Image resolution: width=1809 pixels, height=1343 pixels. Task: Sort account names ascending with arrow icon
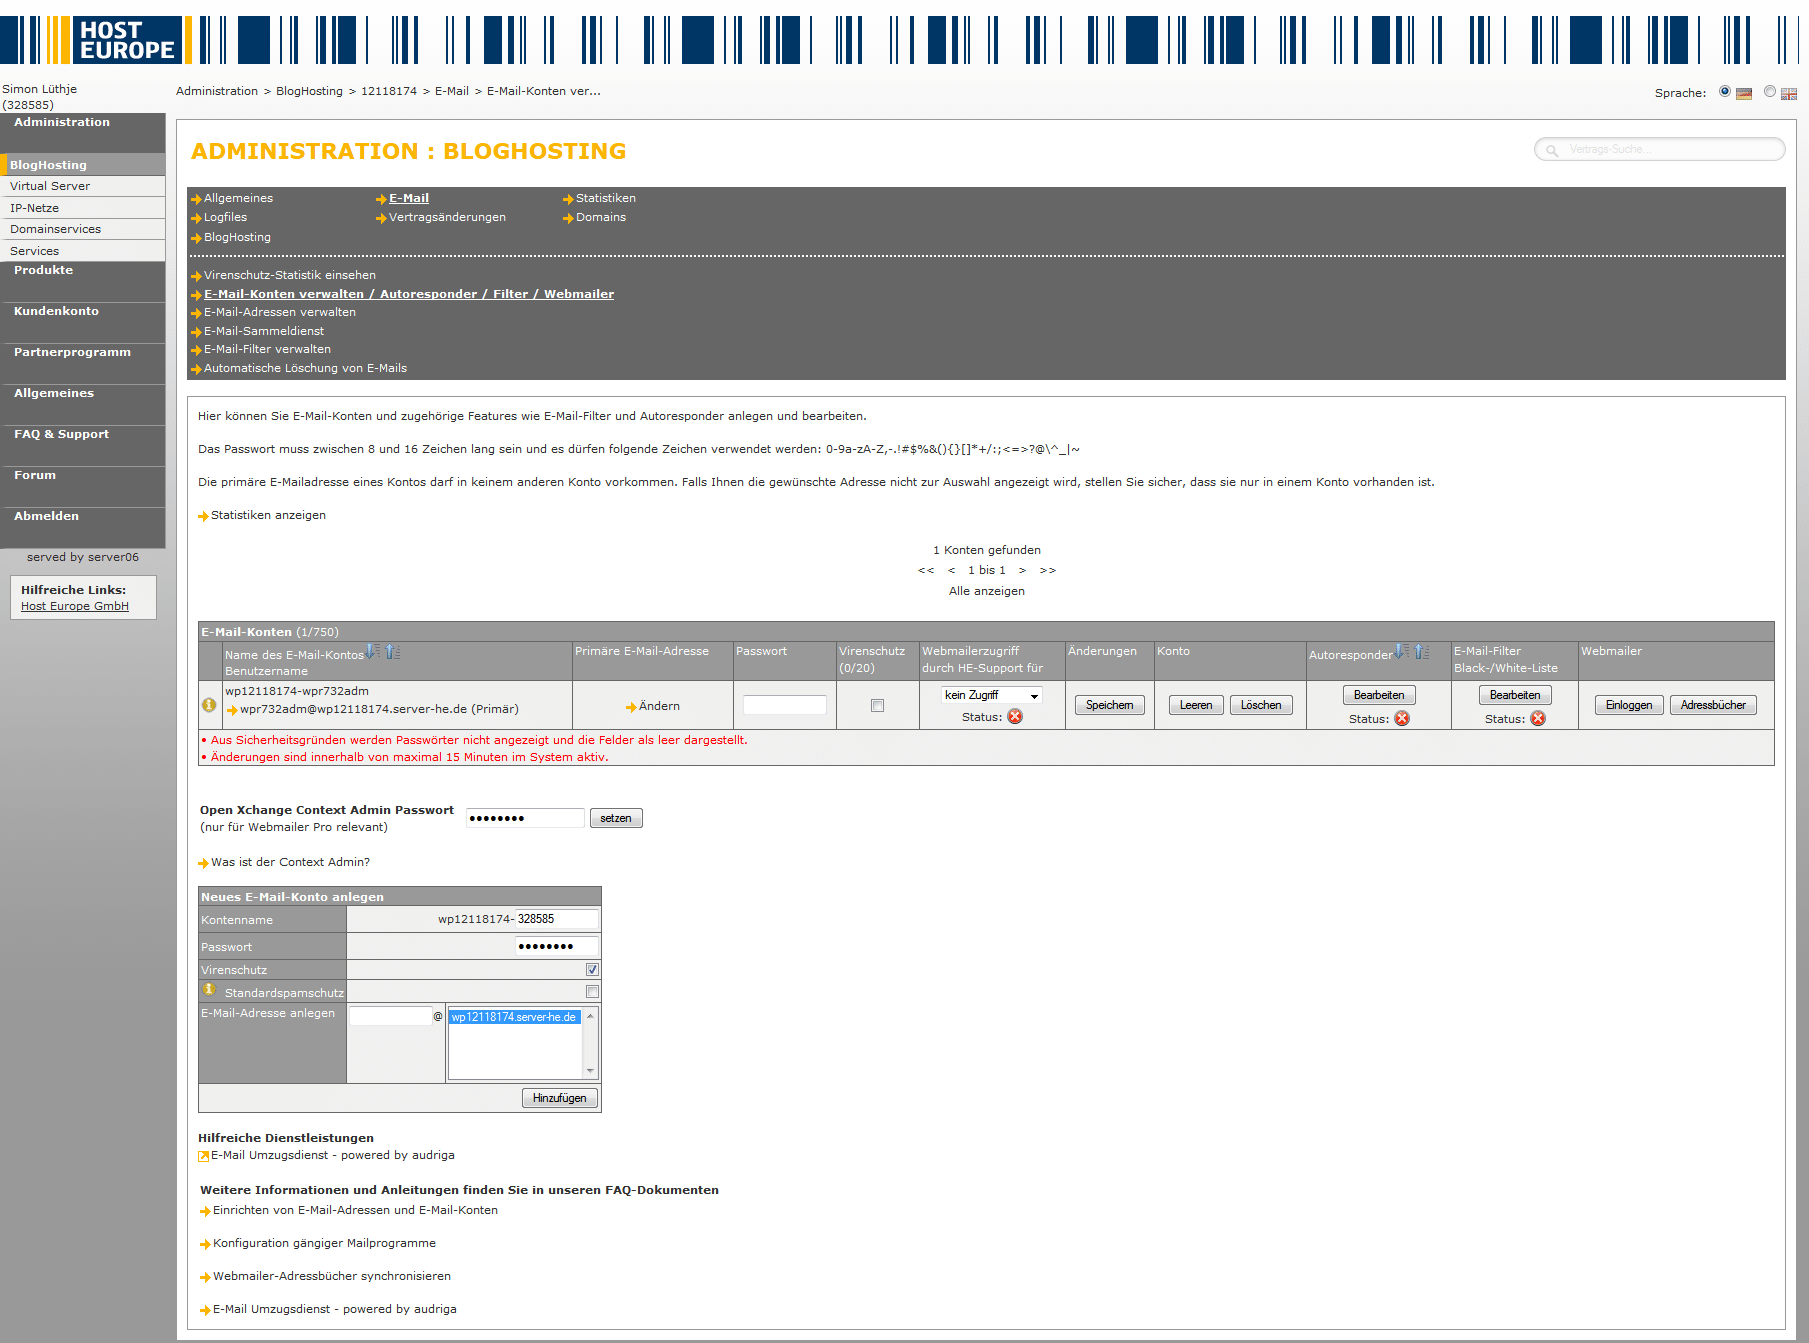tap(392, 652)
